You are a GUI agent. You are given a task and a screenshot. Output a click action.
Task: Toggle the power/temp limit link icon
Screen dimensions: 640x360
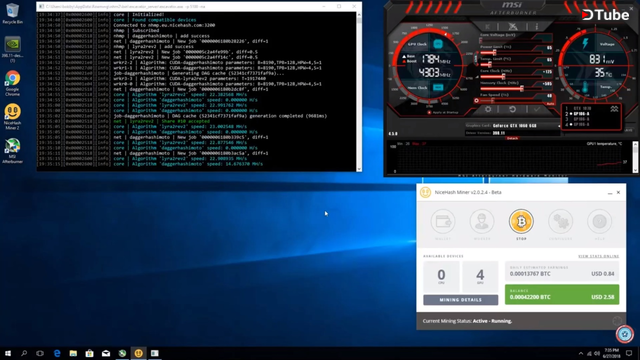(476, 59)
